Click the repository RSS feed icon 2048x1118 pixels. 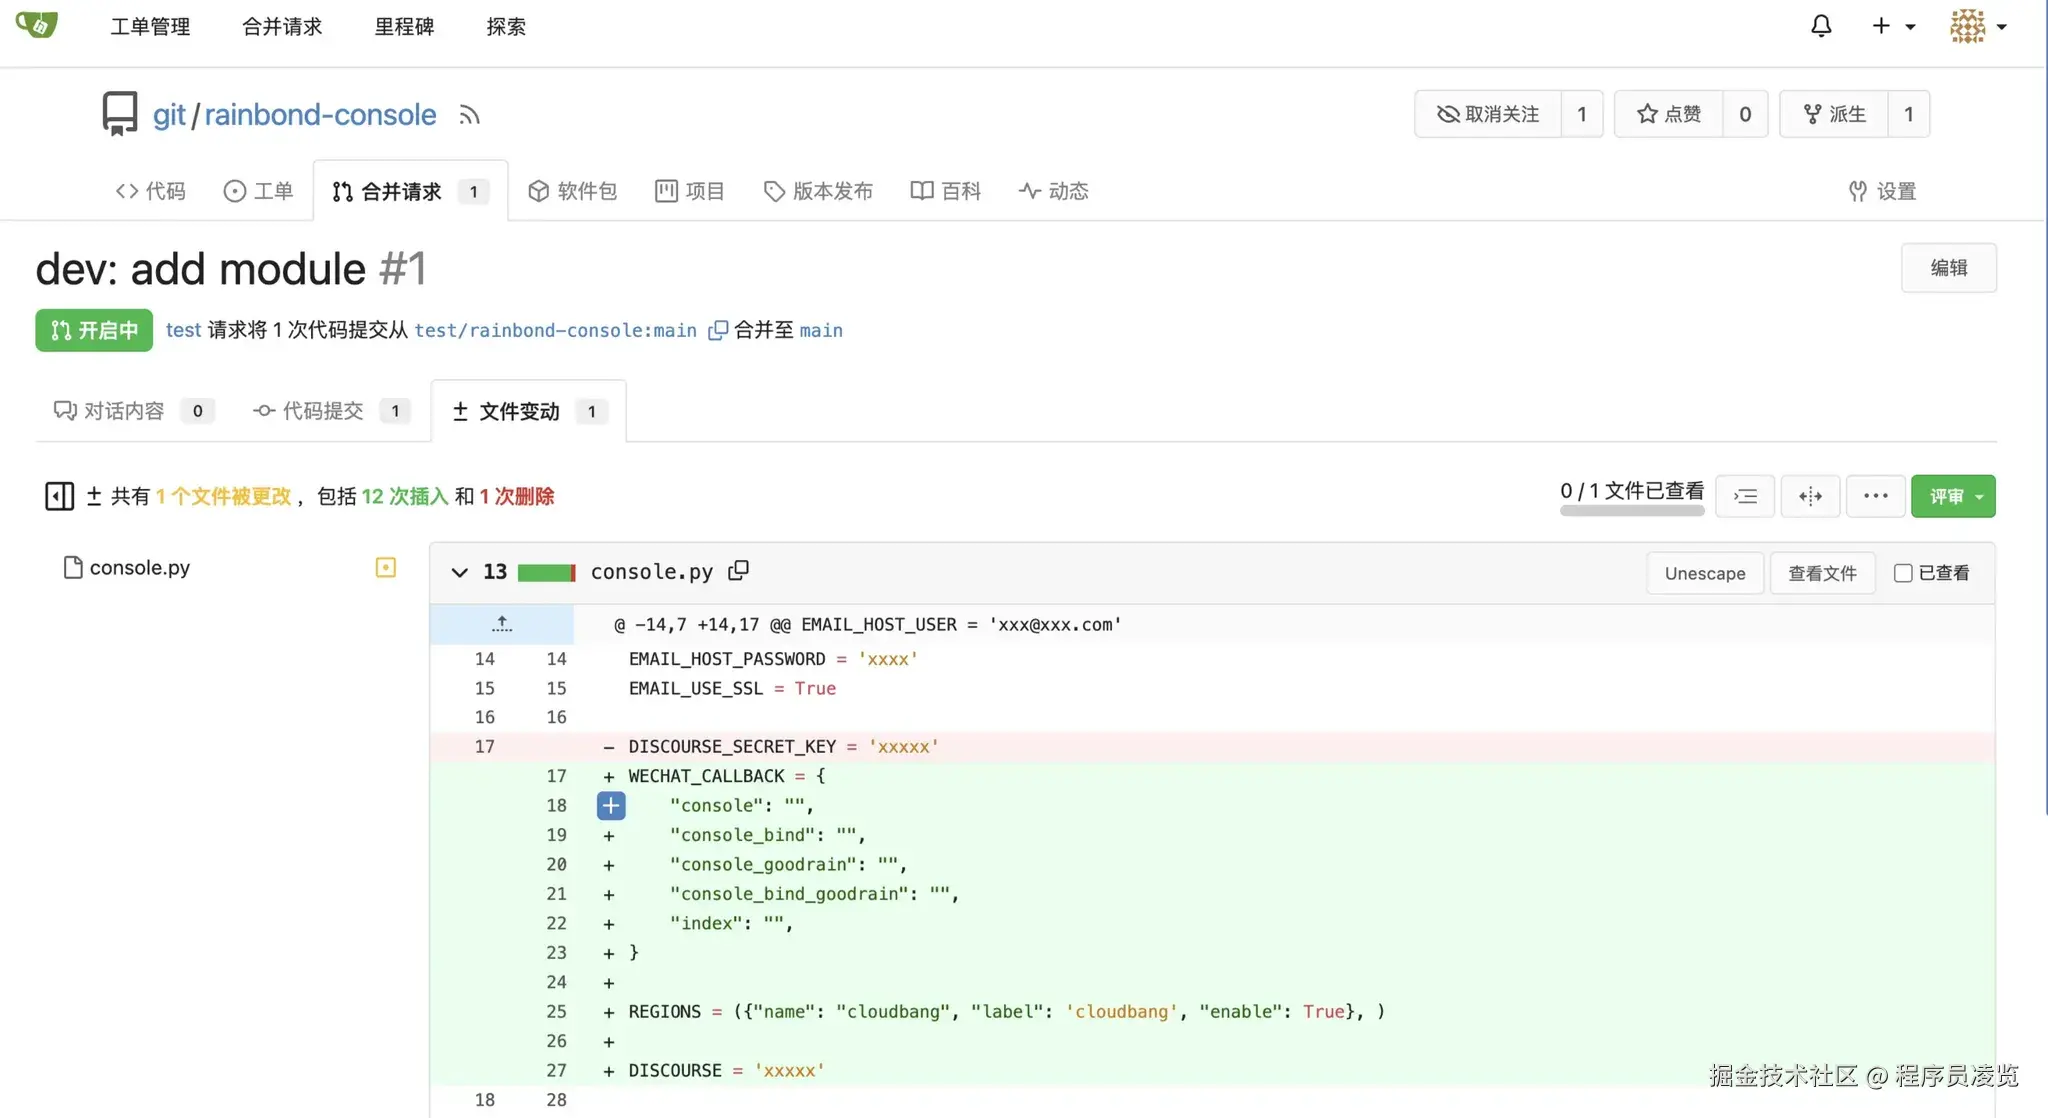pyautogui.click(x=469, y=115)
